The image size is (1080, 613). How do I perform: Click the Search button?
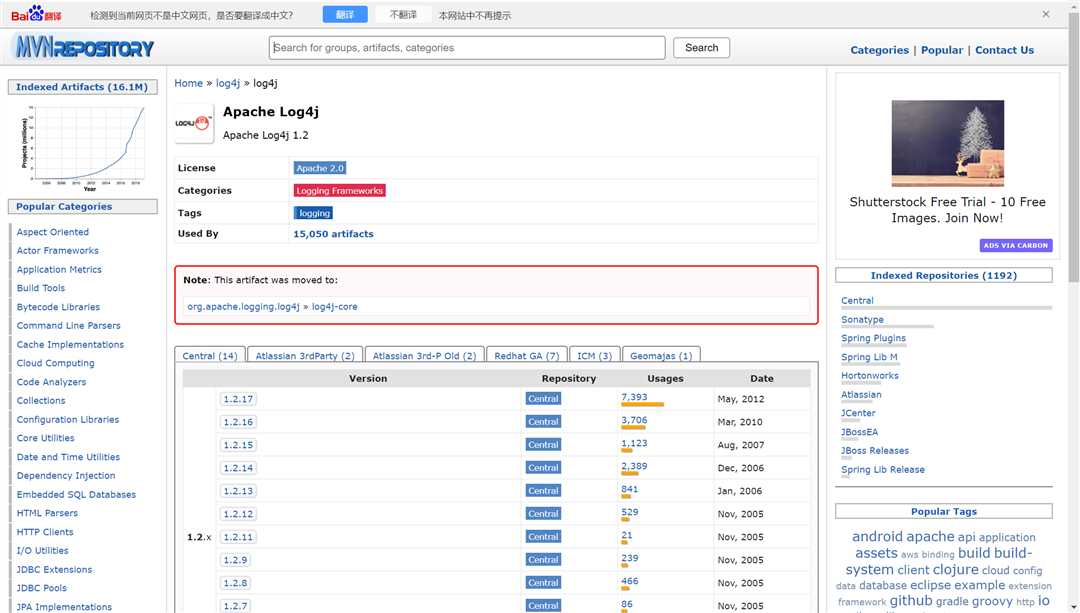pyautogui.click(x=701, y=48)
